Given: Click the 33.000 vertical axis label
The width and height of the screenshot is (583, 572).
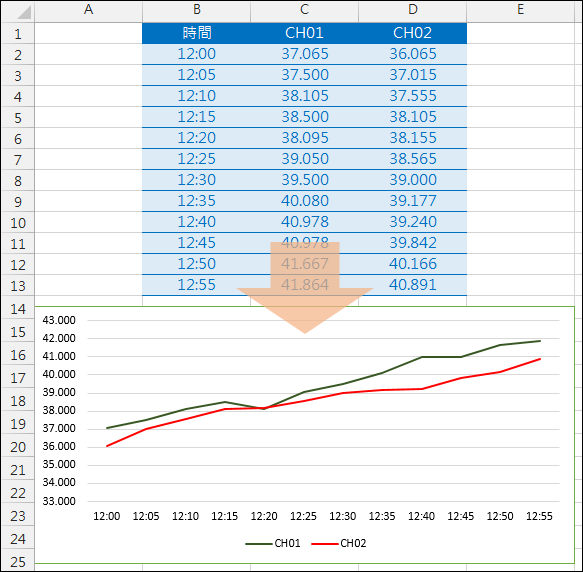Looking at the screenshot, I should [x=59, y=501].
